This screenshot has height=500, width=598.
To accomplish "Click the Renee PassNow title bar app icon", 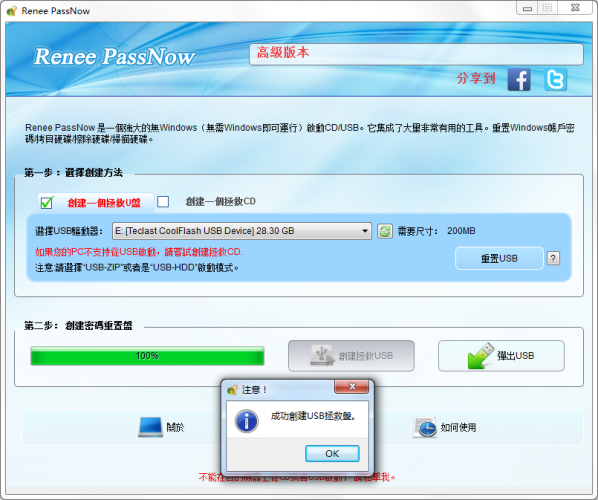I will tap(12, 11).
